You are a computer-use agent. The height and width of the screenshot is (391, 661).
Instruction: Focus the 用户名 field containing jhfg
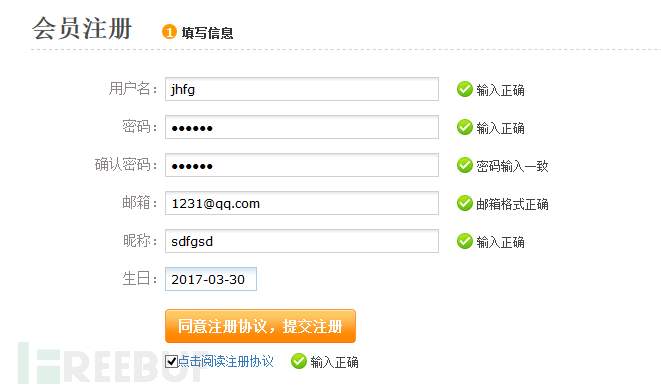pyautogui.click(x=302, y=89)
